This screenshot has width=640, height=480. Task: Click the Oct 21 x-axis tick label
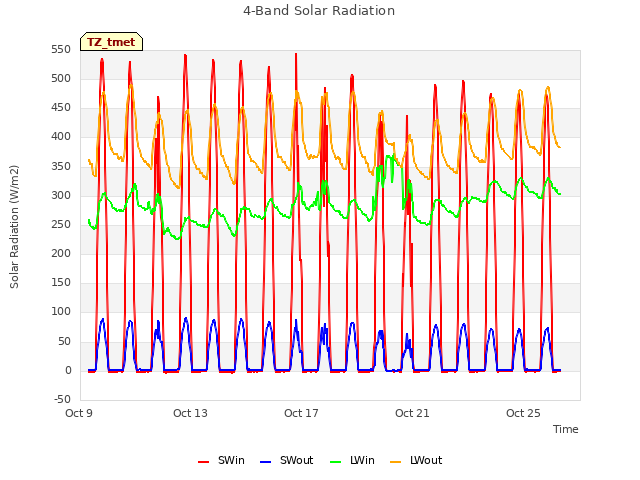(412, 413)
